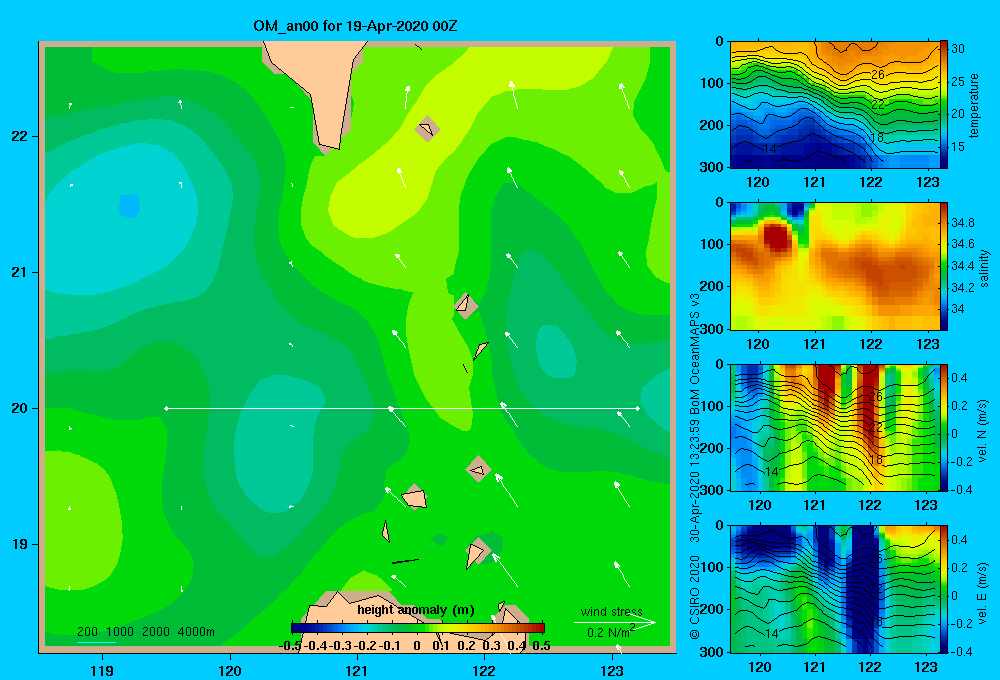The image size is (1000, 680).
Task: Select the 'wind stress' legend label
Action: click(612, 612)
